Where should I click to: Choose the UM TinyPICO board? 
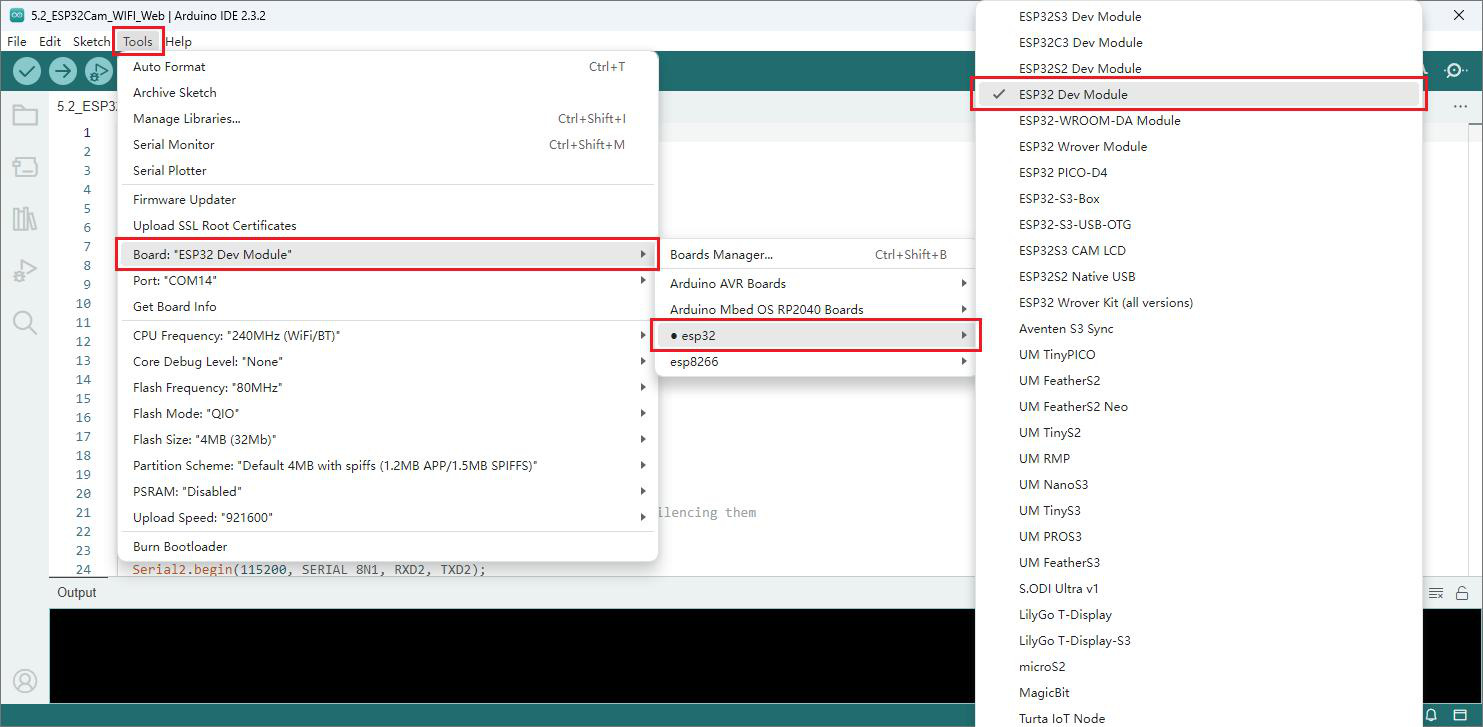pyautogui.click(x=1198, y=354)
